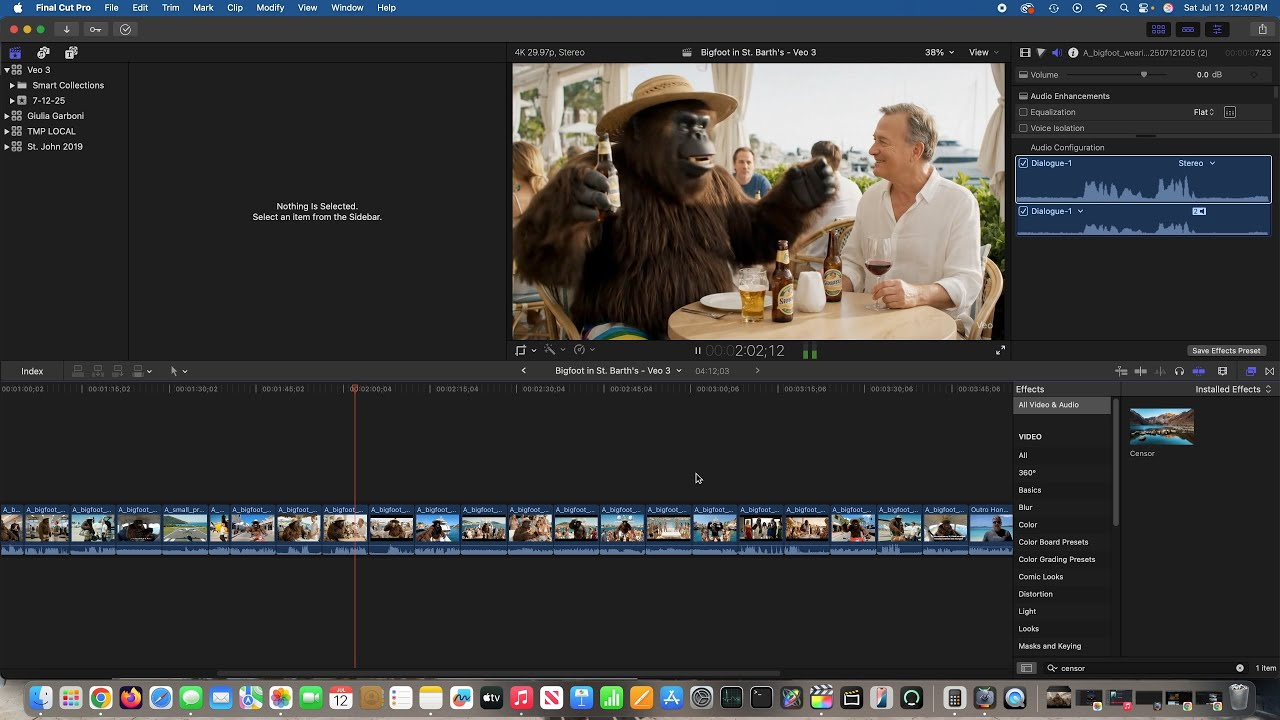Expand the Smart Collections folder

click(x=12, y=85)
